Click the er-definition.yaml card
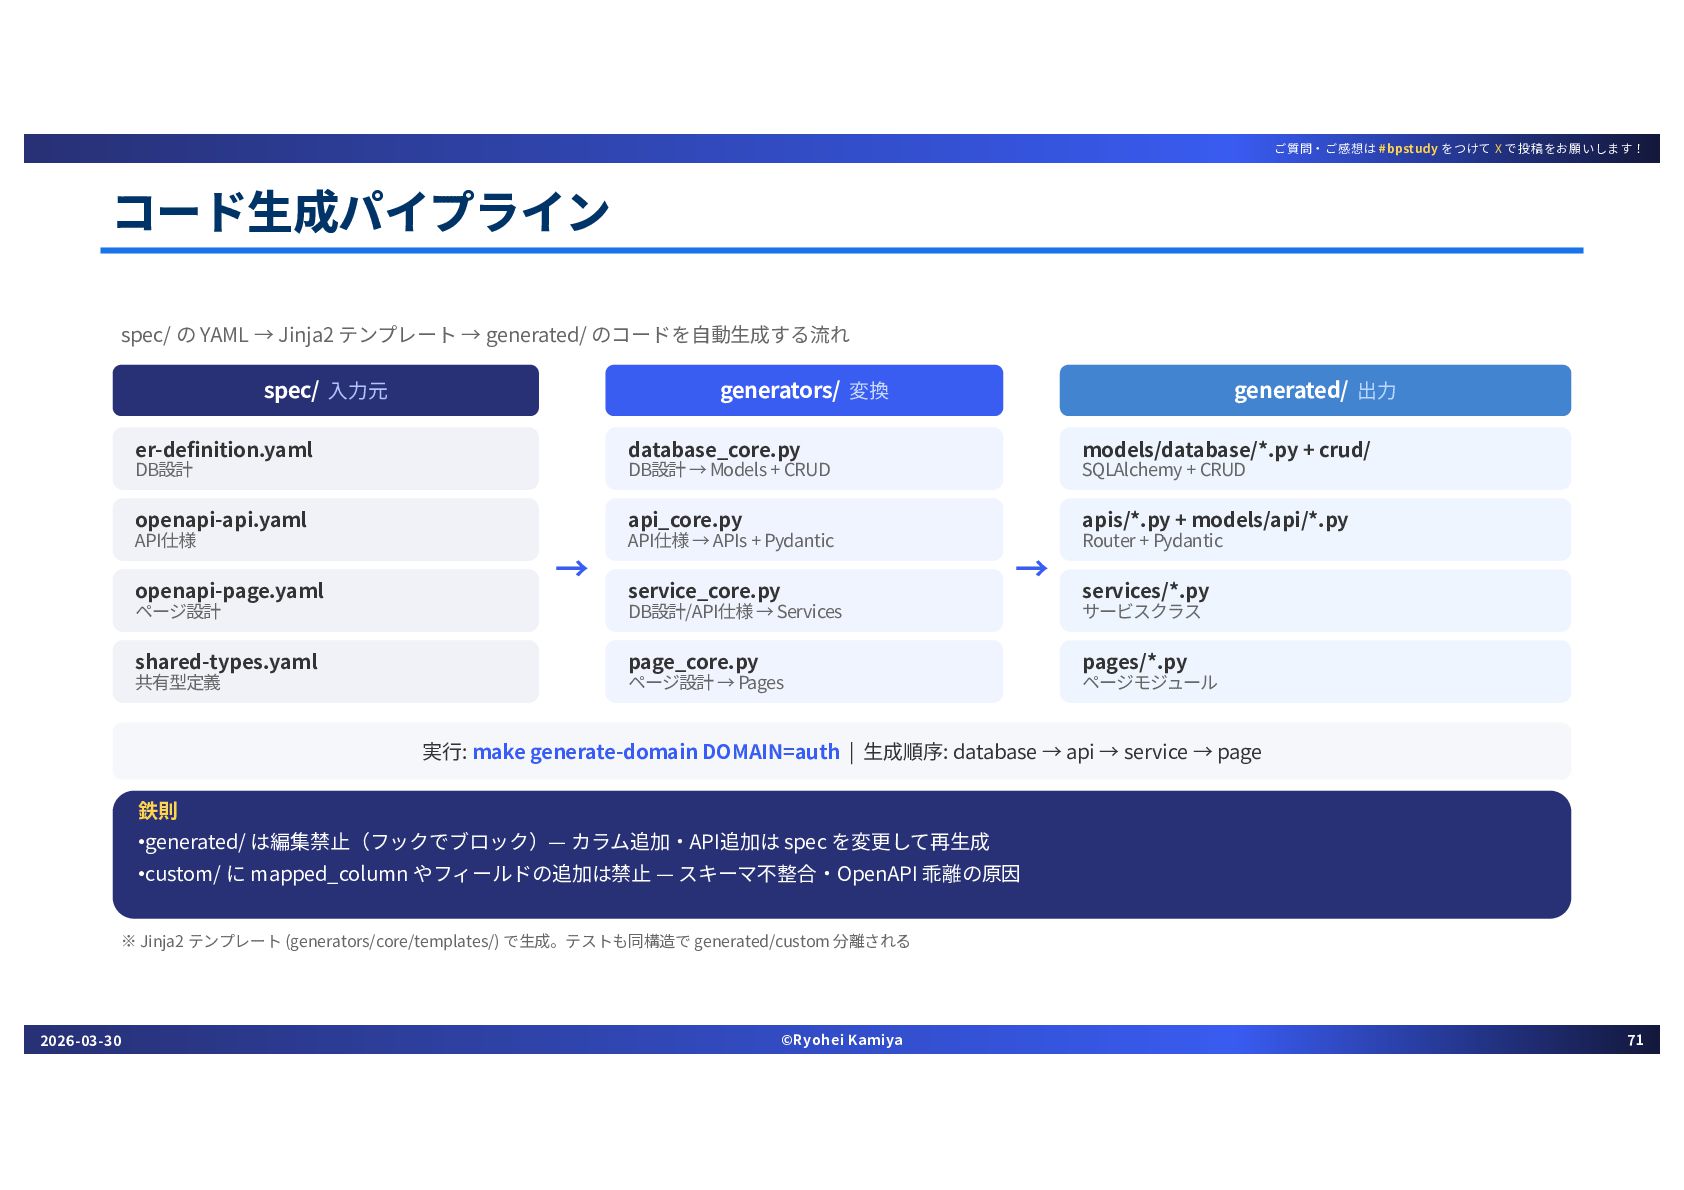 coord(326,459)
